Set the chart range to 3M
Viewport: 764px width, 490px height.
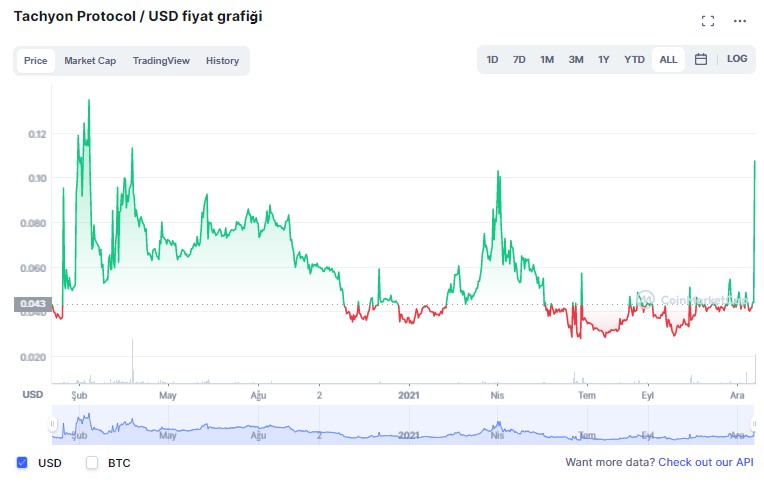click(x=576, y=59)
